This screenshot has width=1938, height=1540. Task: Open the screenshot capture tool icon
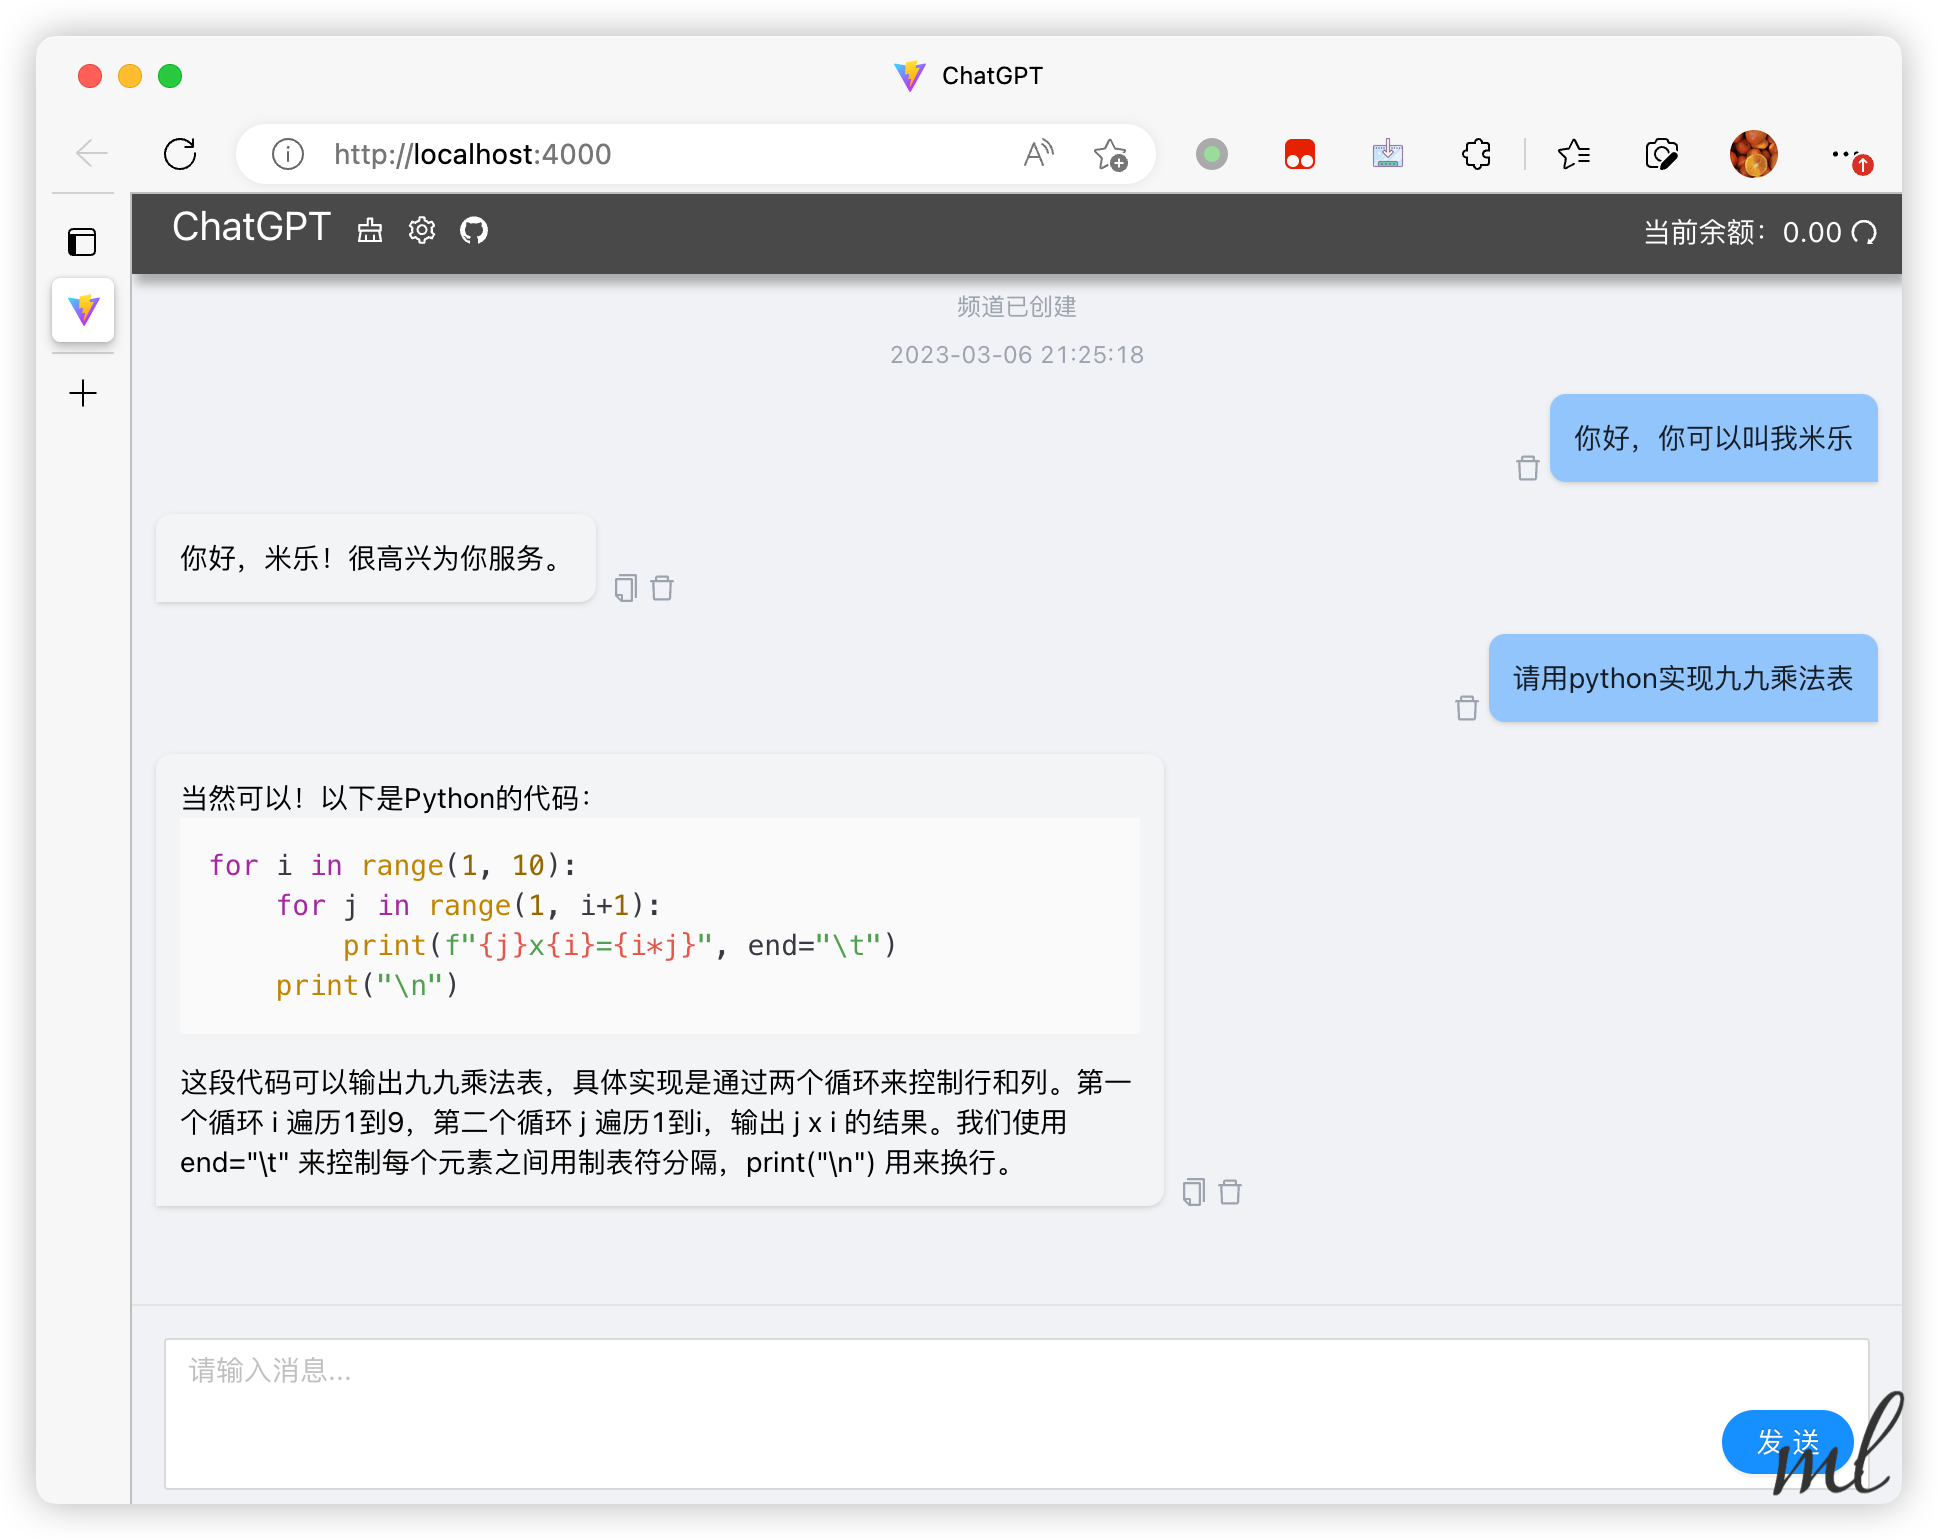coord(1661,154)
